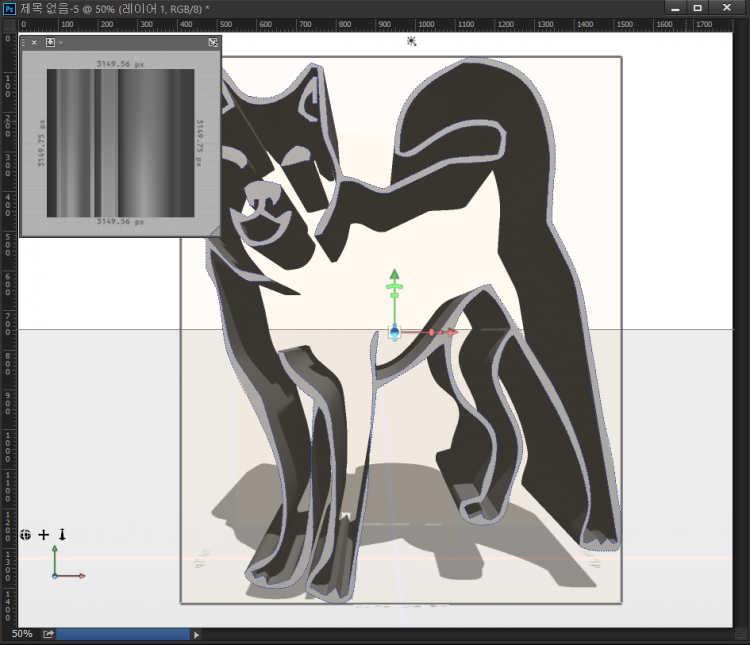Click the export share icon in status bar
The image size is (750, 645).
47,634
